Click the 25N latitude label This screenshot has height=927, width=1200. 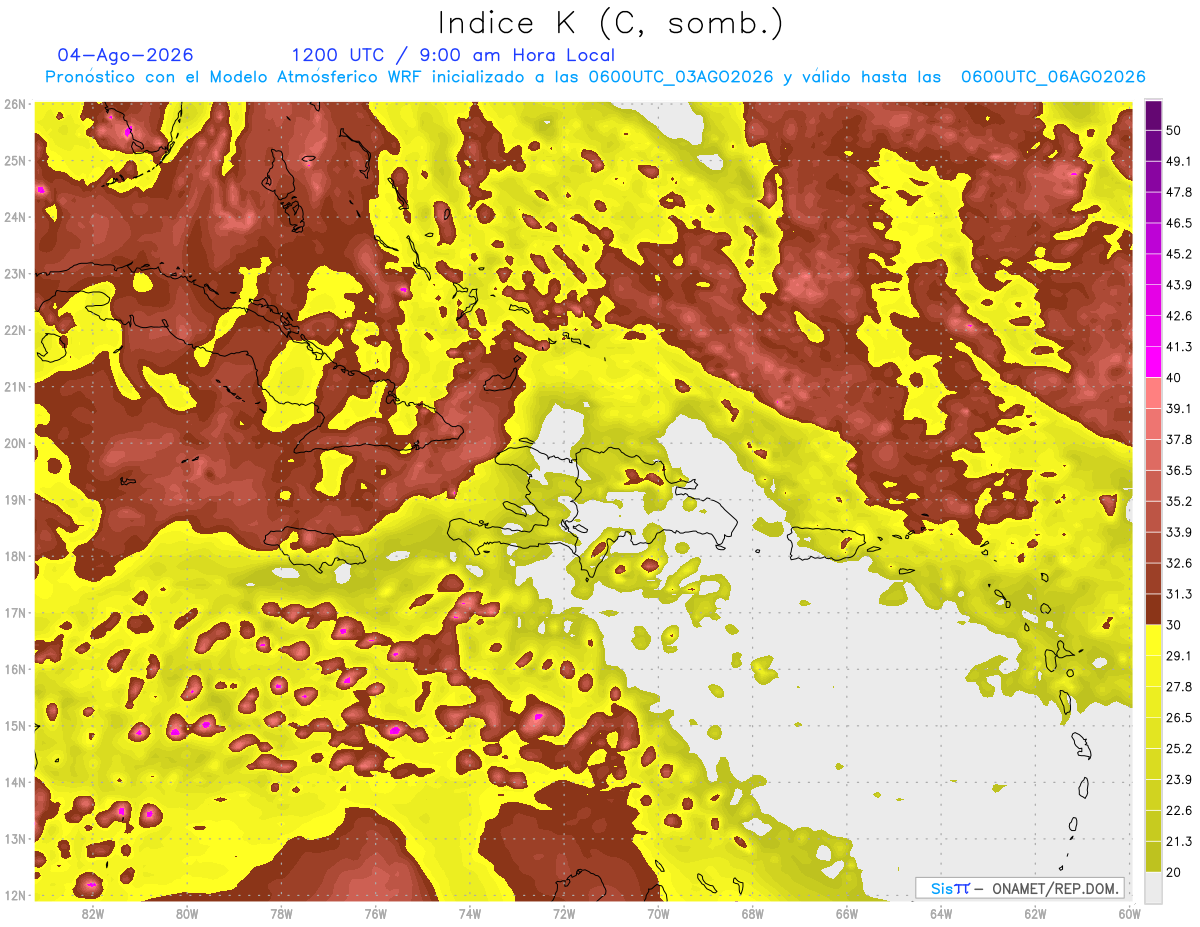coord(15,161)
